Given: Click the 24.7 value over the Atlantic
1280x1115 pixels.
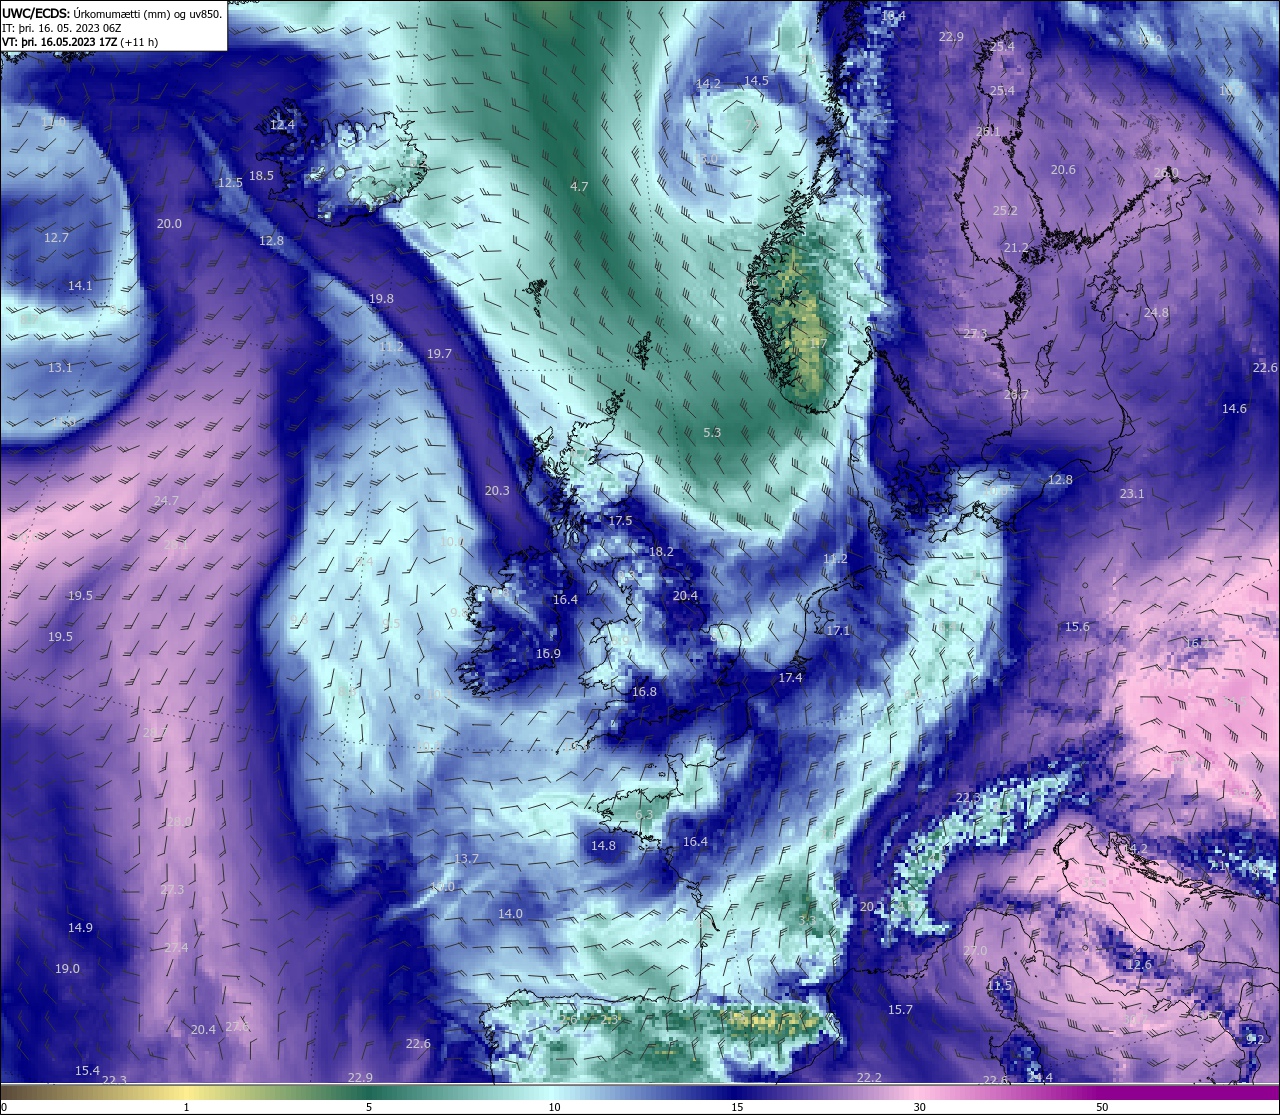Looking at the screenshot, I should coord(166,501).
